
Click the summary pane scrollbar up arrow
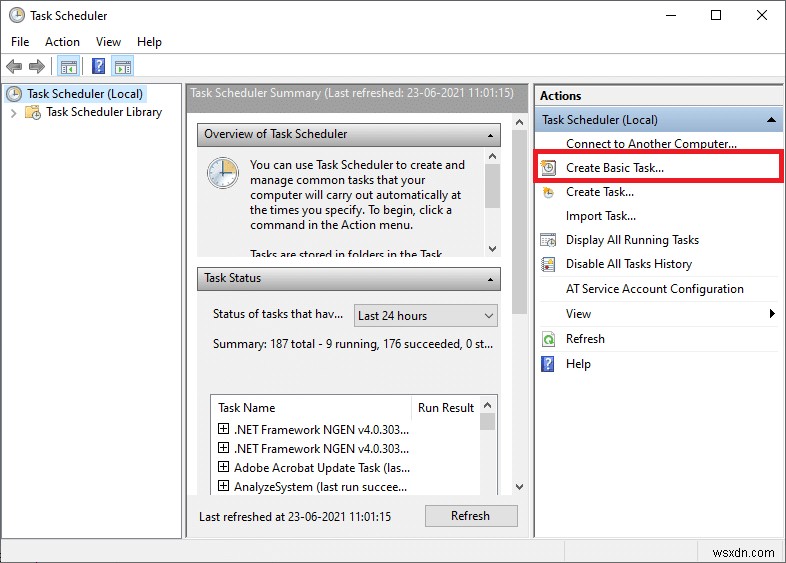pyautogui.click(x=519, y=122)
